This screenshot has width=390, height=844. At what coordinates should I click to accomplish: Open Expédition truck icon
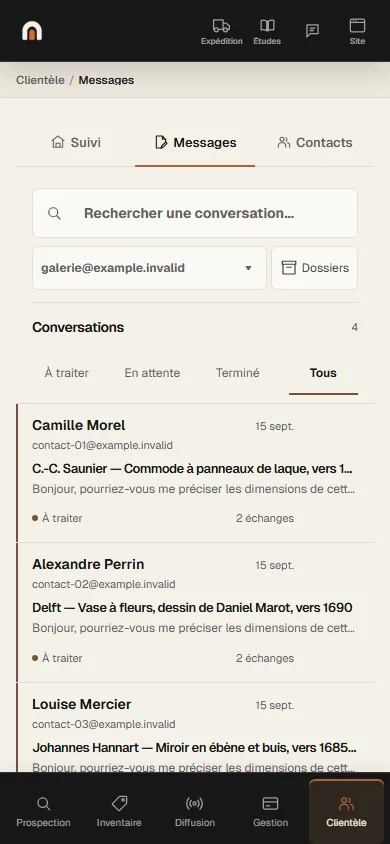tap(221, 25)
